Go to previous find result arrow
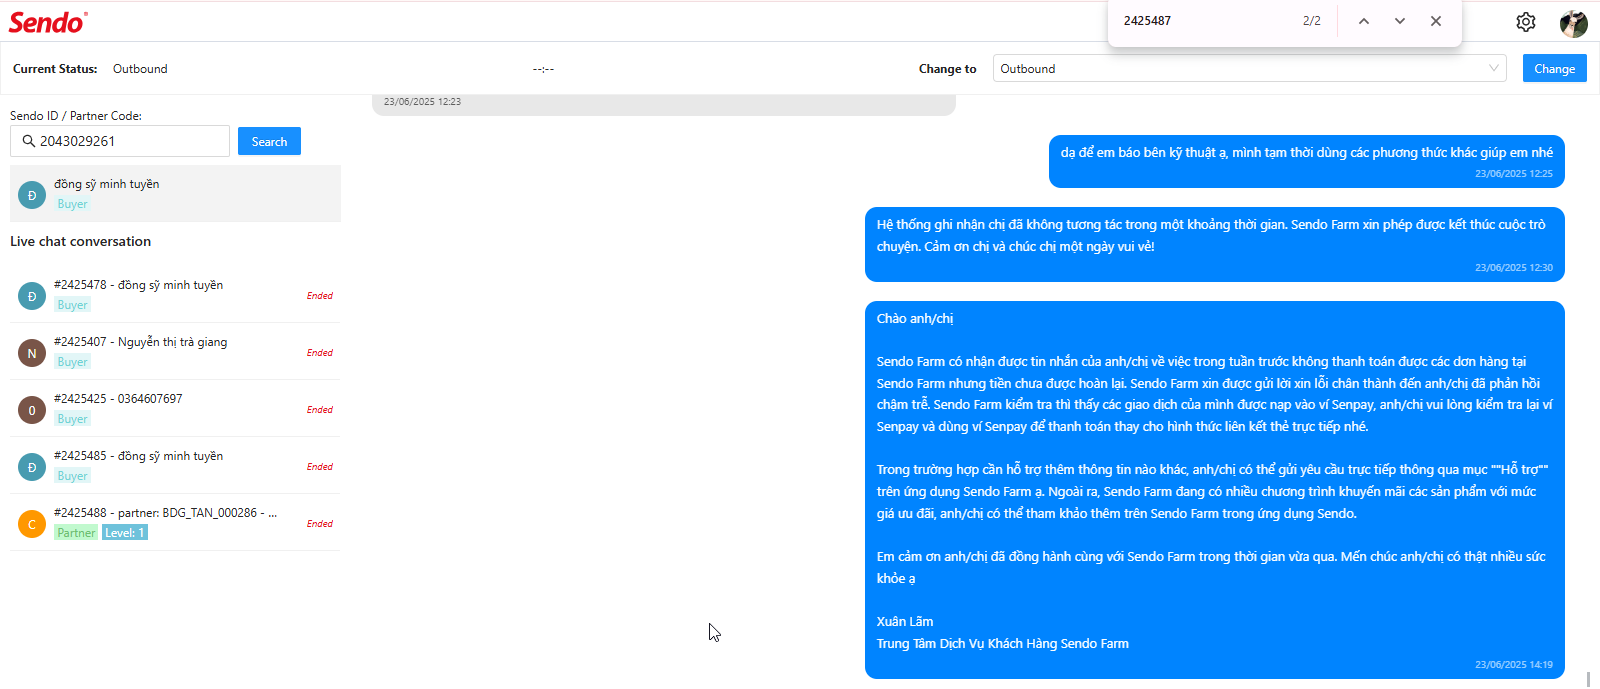Viewport: 1600px width, 689px height. click(1364, 21)
